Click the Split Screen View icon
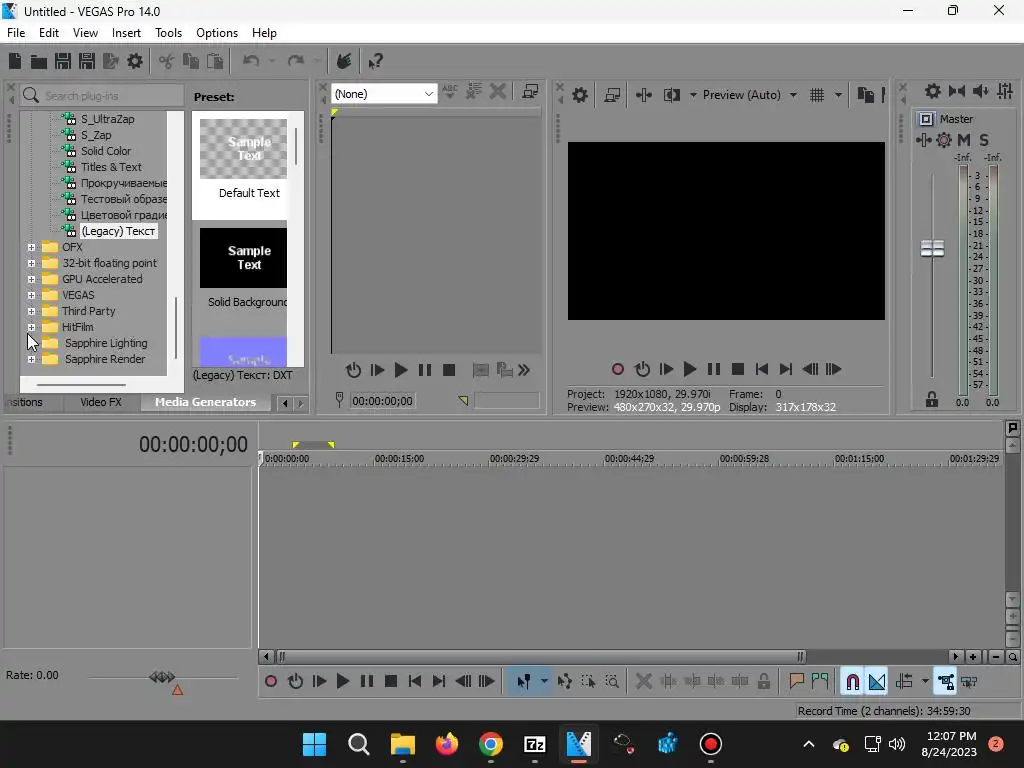This screenshot has width=1024, height=768. point(671,95)
